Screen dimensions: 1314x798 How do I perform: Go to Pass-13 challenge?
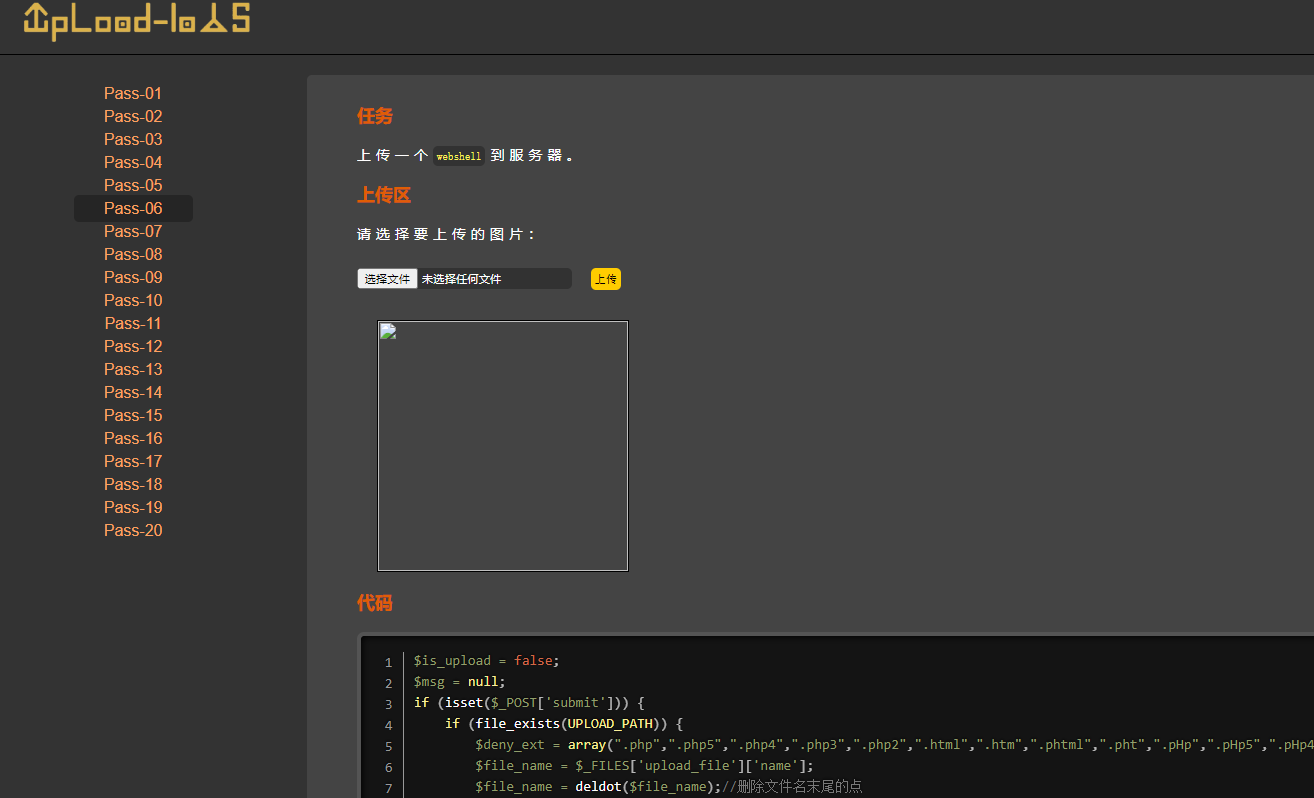pos(133,369)
